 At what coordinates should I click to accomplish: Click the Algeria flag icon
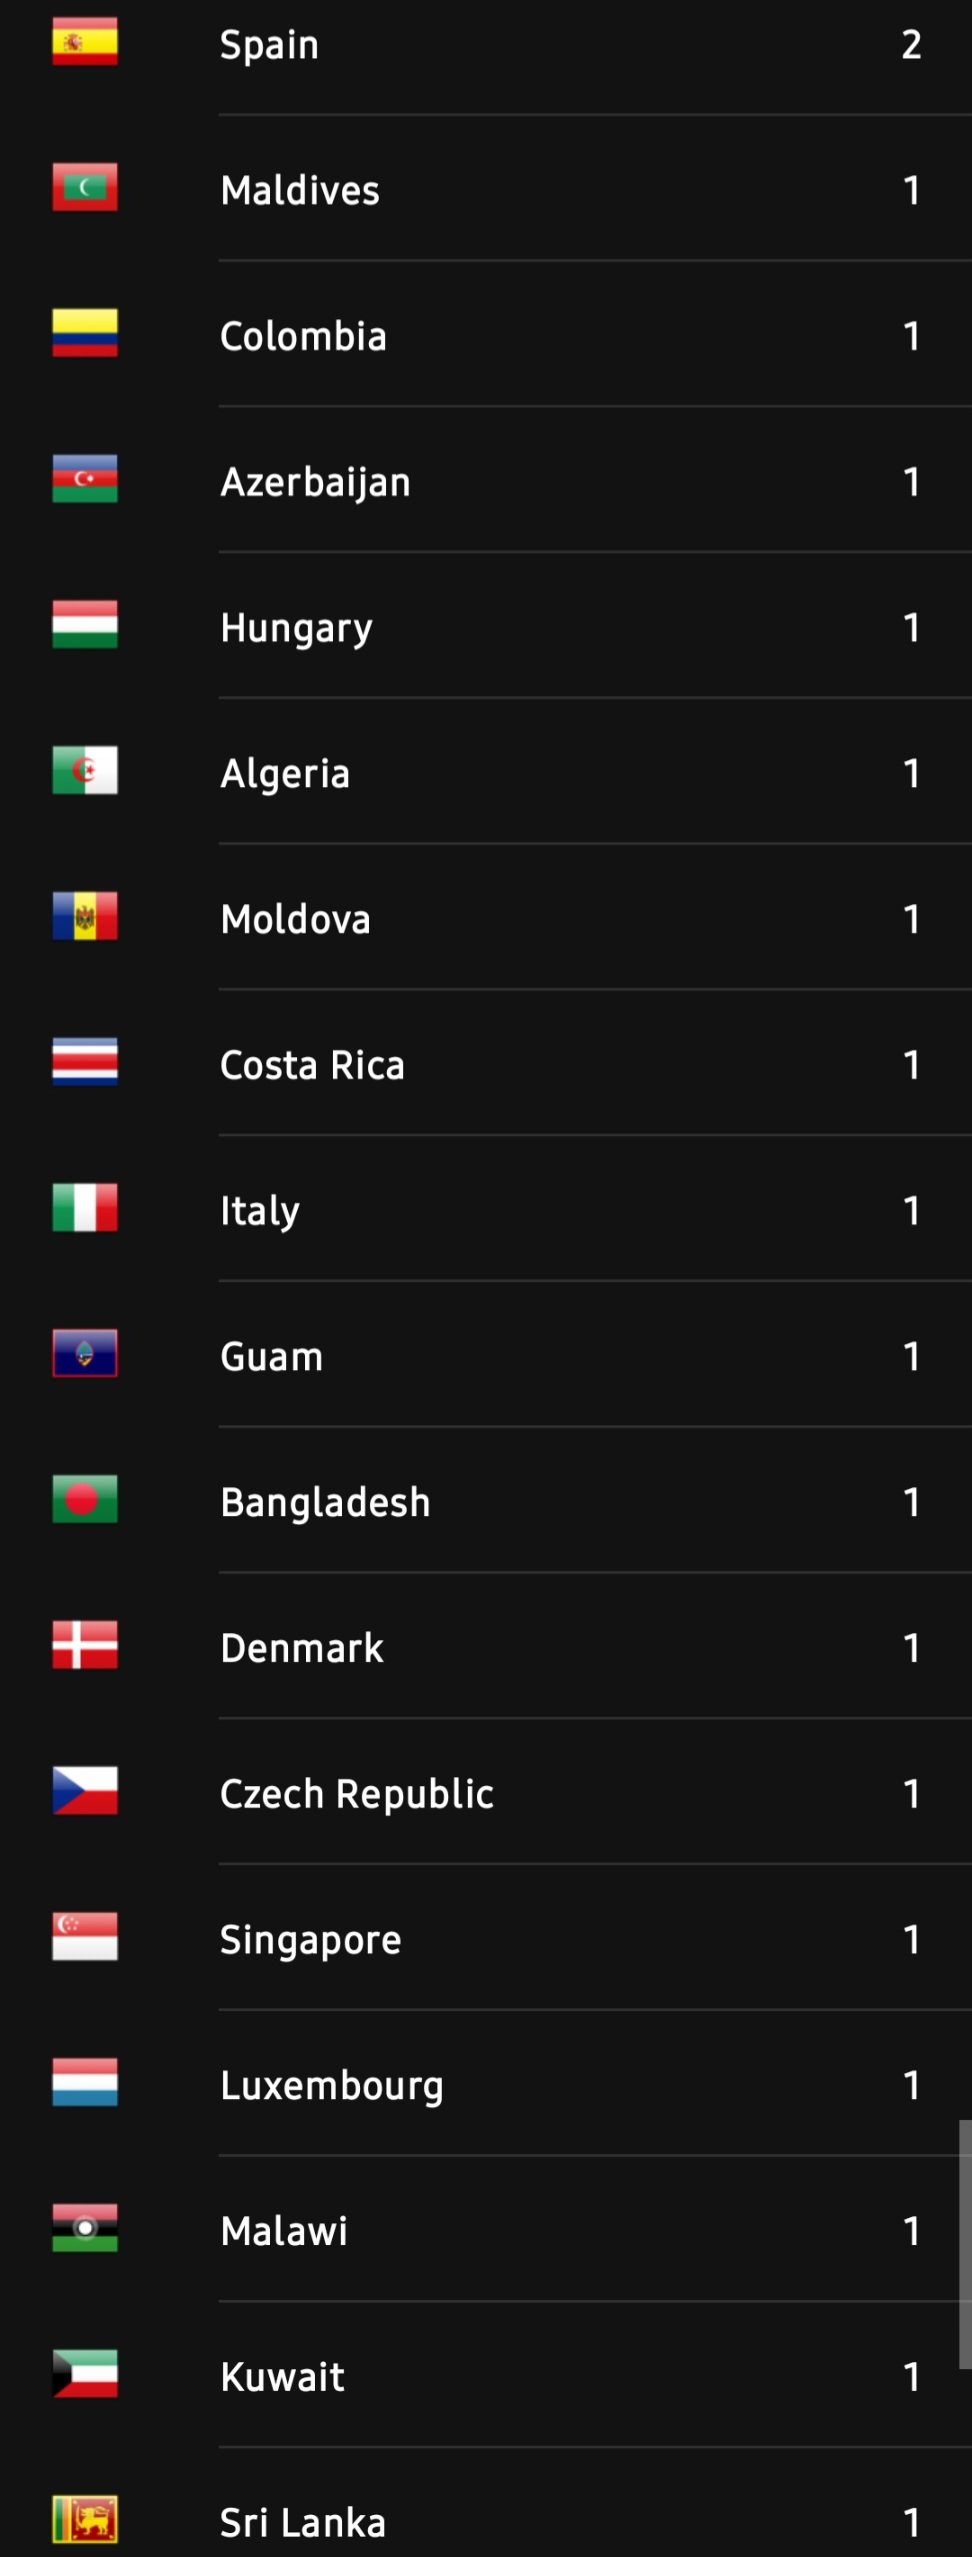pos(85,771)
